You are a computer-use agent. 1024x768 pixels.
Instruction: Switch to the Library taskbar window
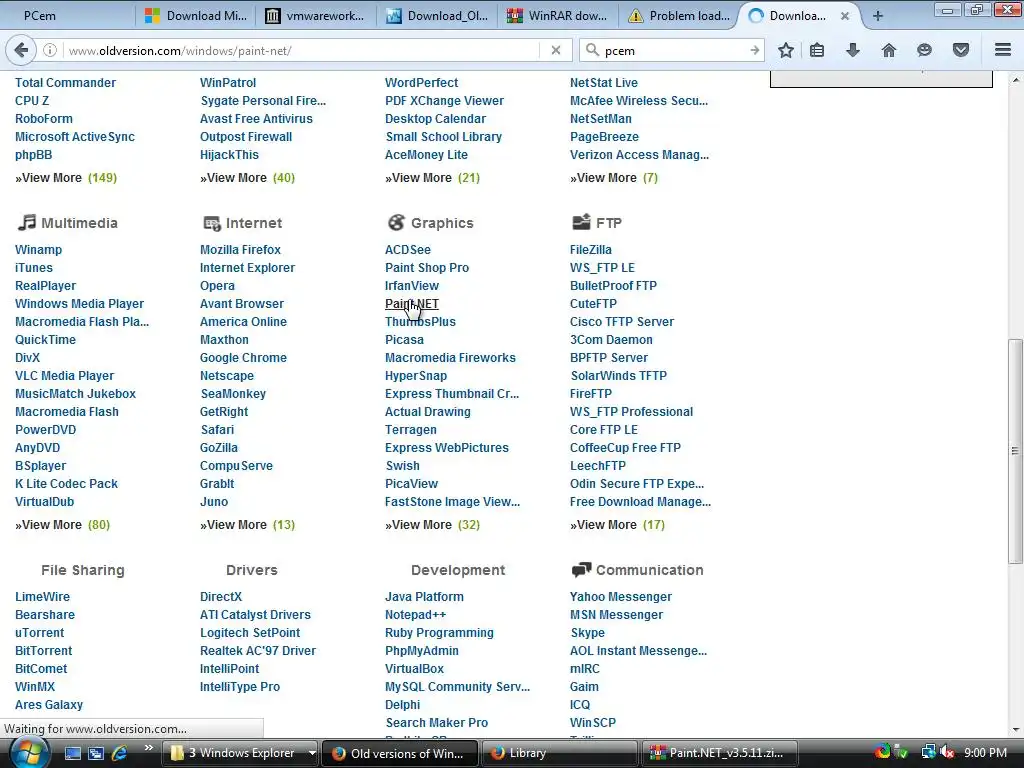click(560, 753)
